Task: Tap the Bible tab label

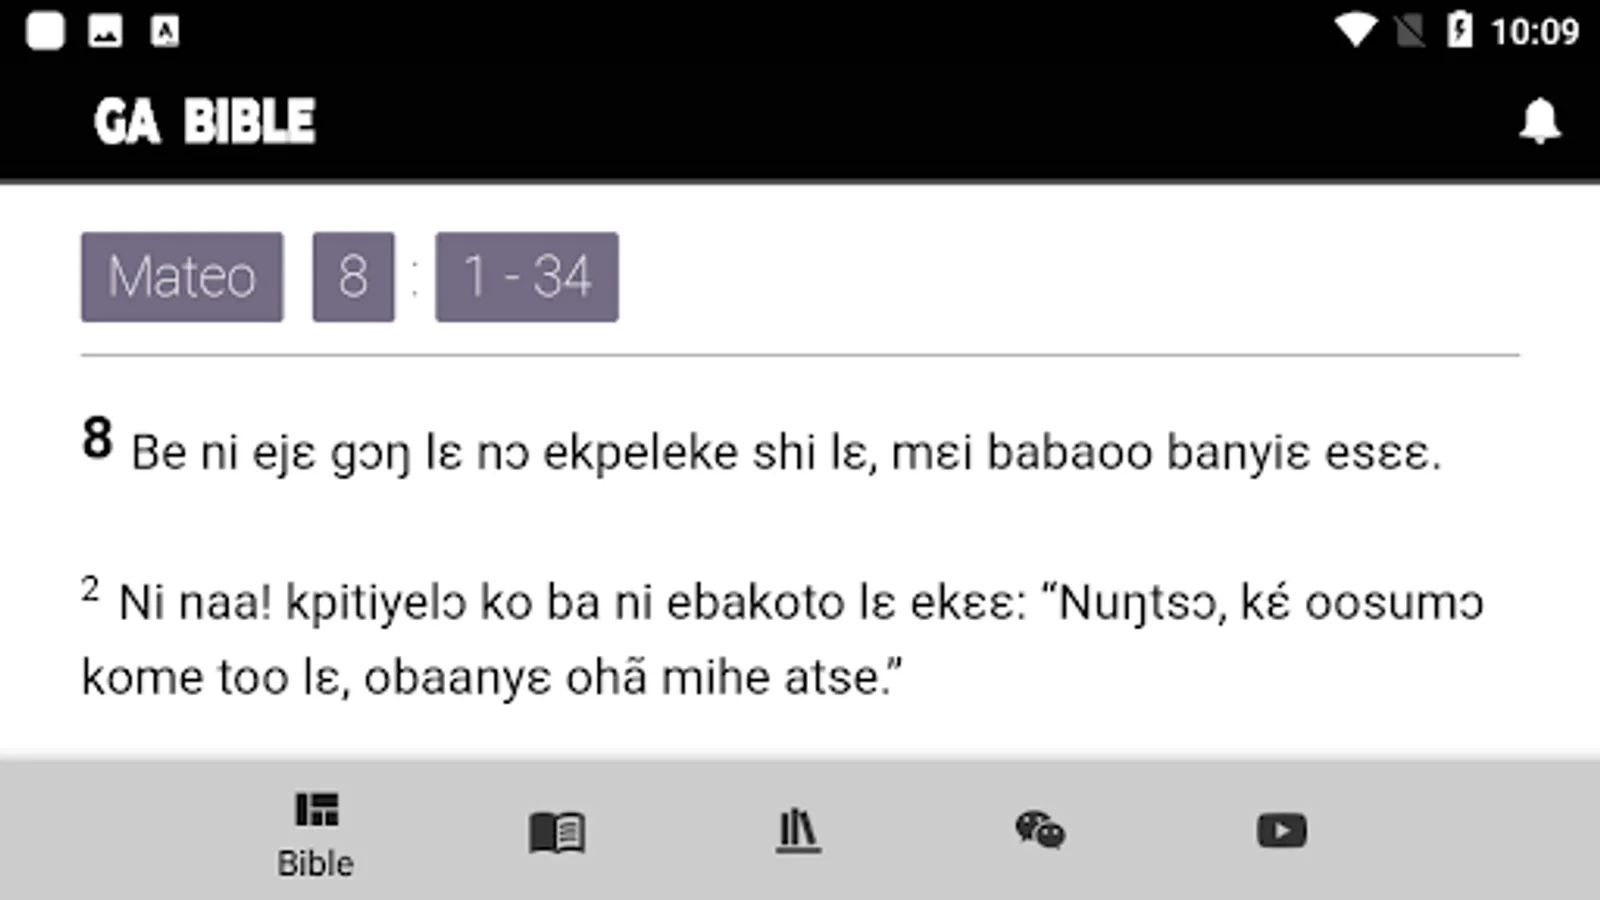Action: pyautogui.click(x=316, y=863)
